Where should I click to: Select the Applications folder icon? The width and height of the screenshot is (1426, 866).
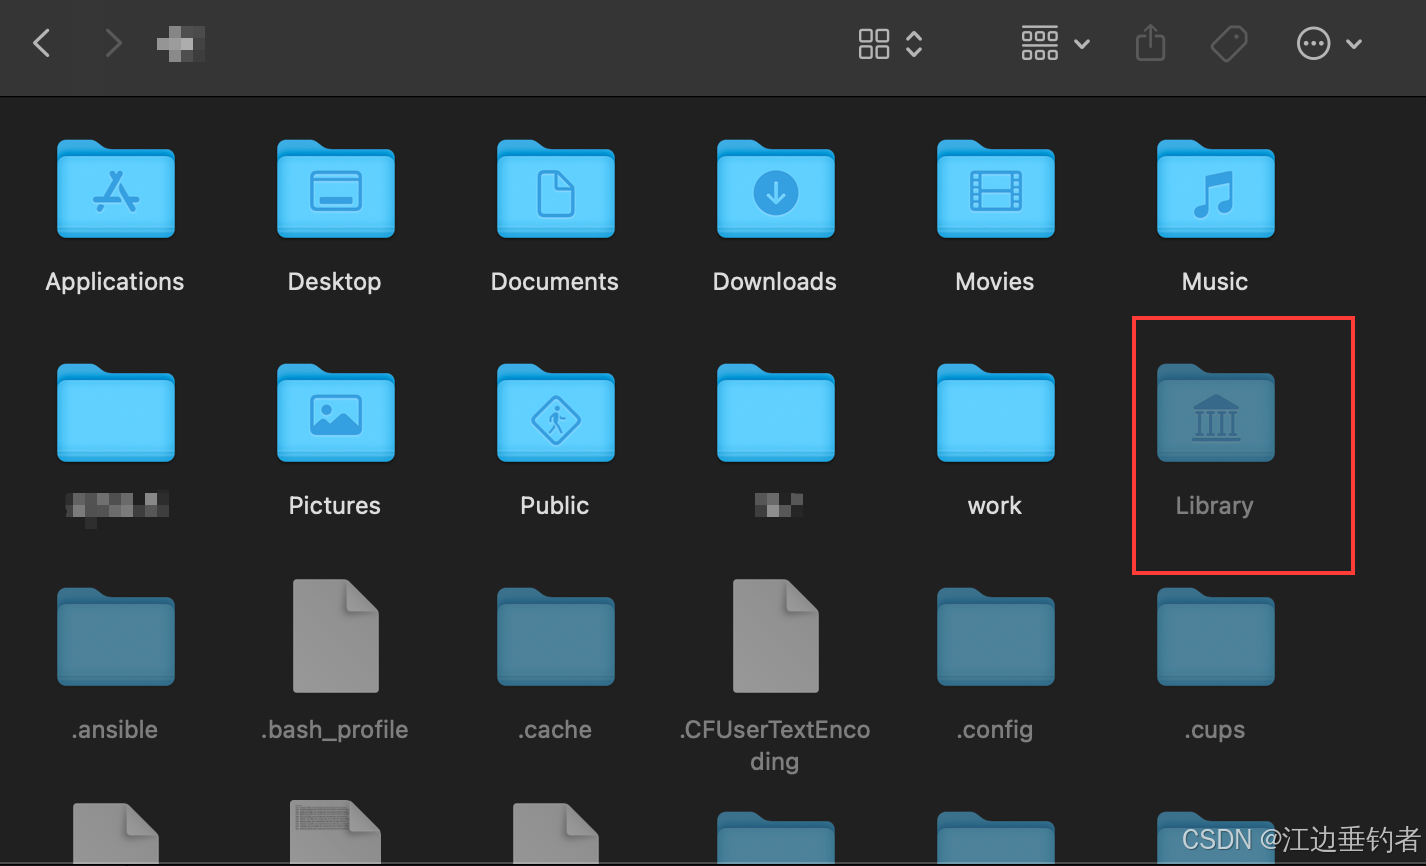116,189
